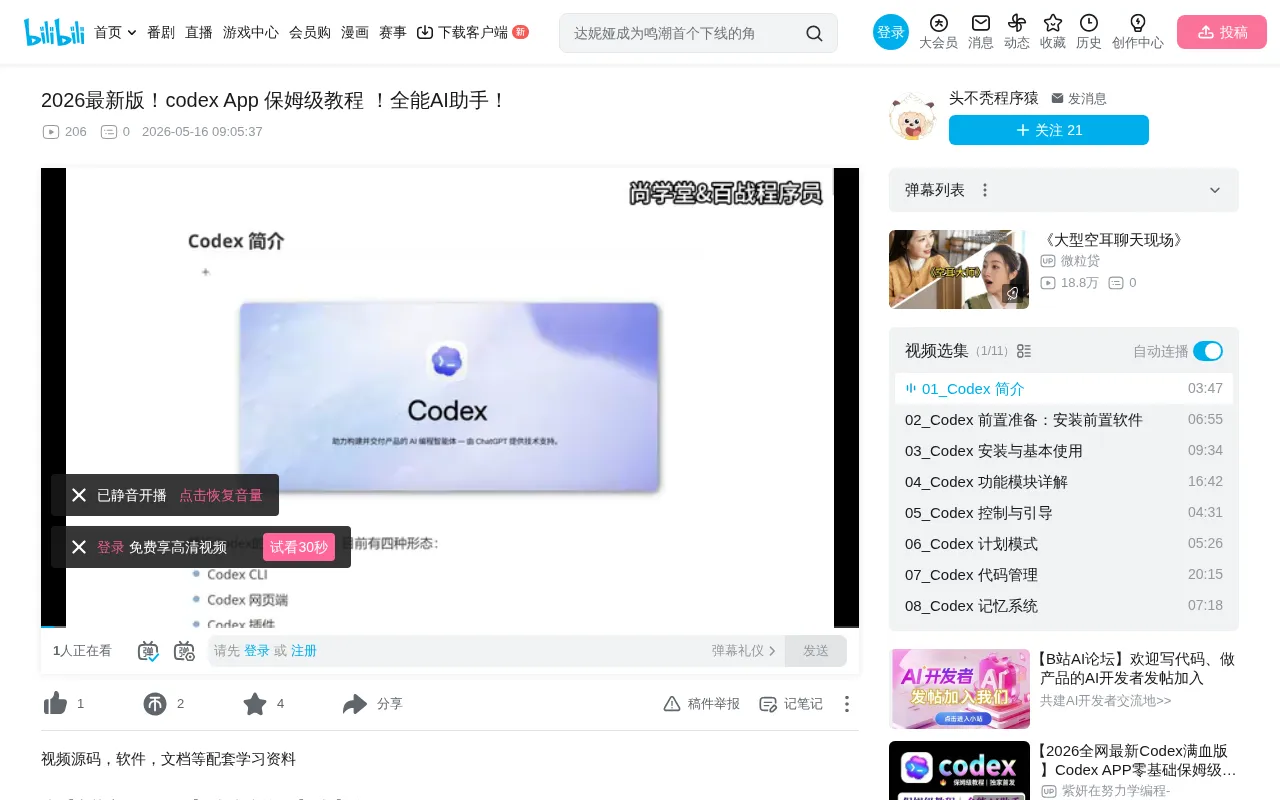Toggle danmaku display on the player
This screenshot has height=800, width=1280.
pos(148,651)
